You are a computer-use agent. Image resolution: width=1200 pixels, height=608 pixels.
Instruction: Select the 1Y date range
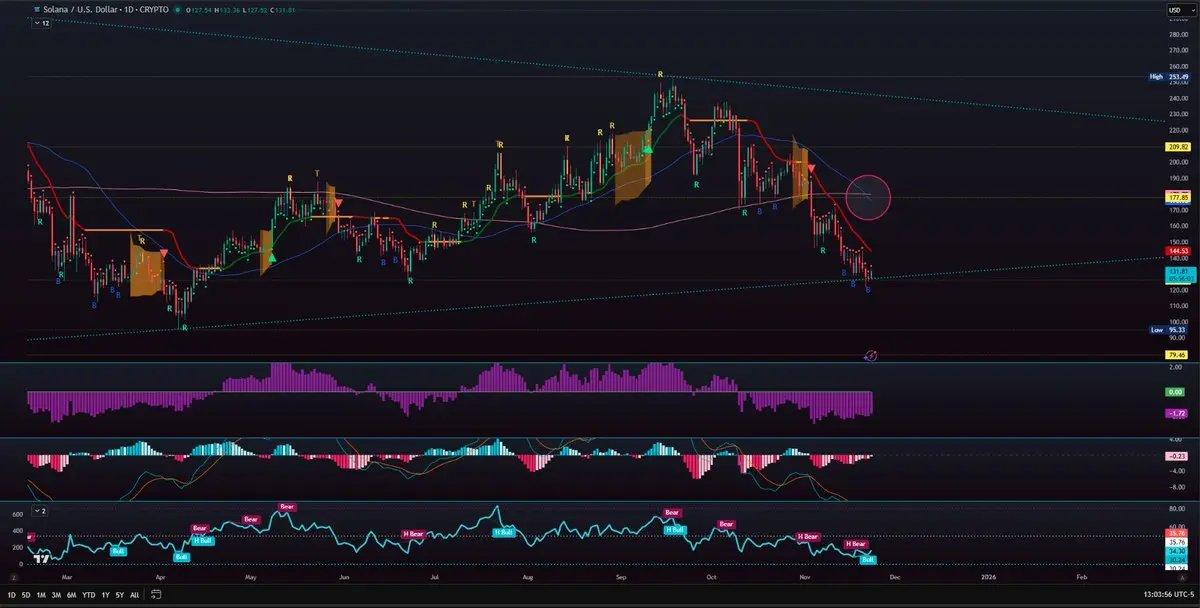pos(106,594)
